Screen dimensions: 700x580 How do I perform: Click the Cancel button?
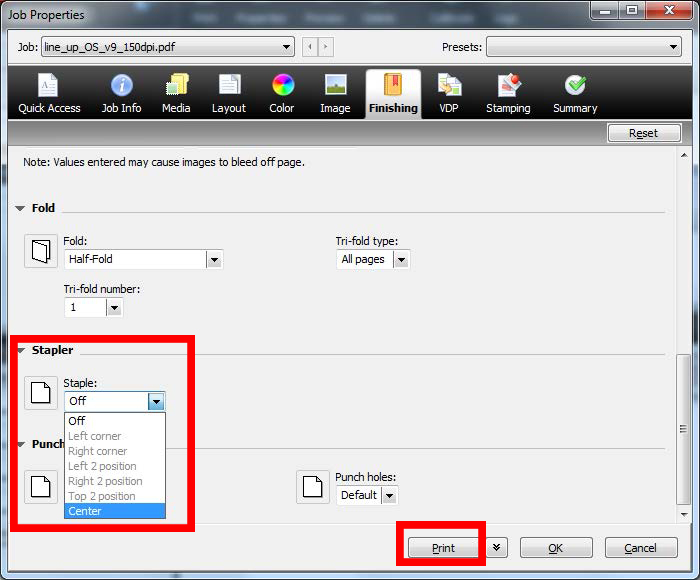[x=641, y=547]
